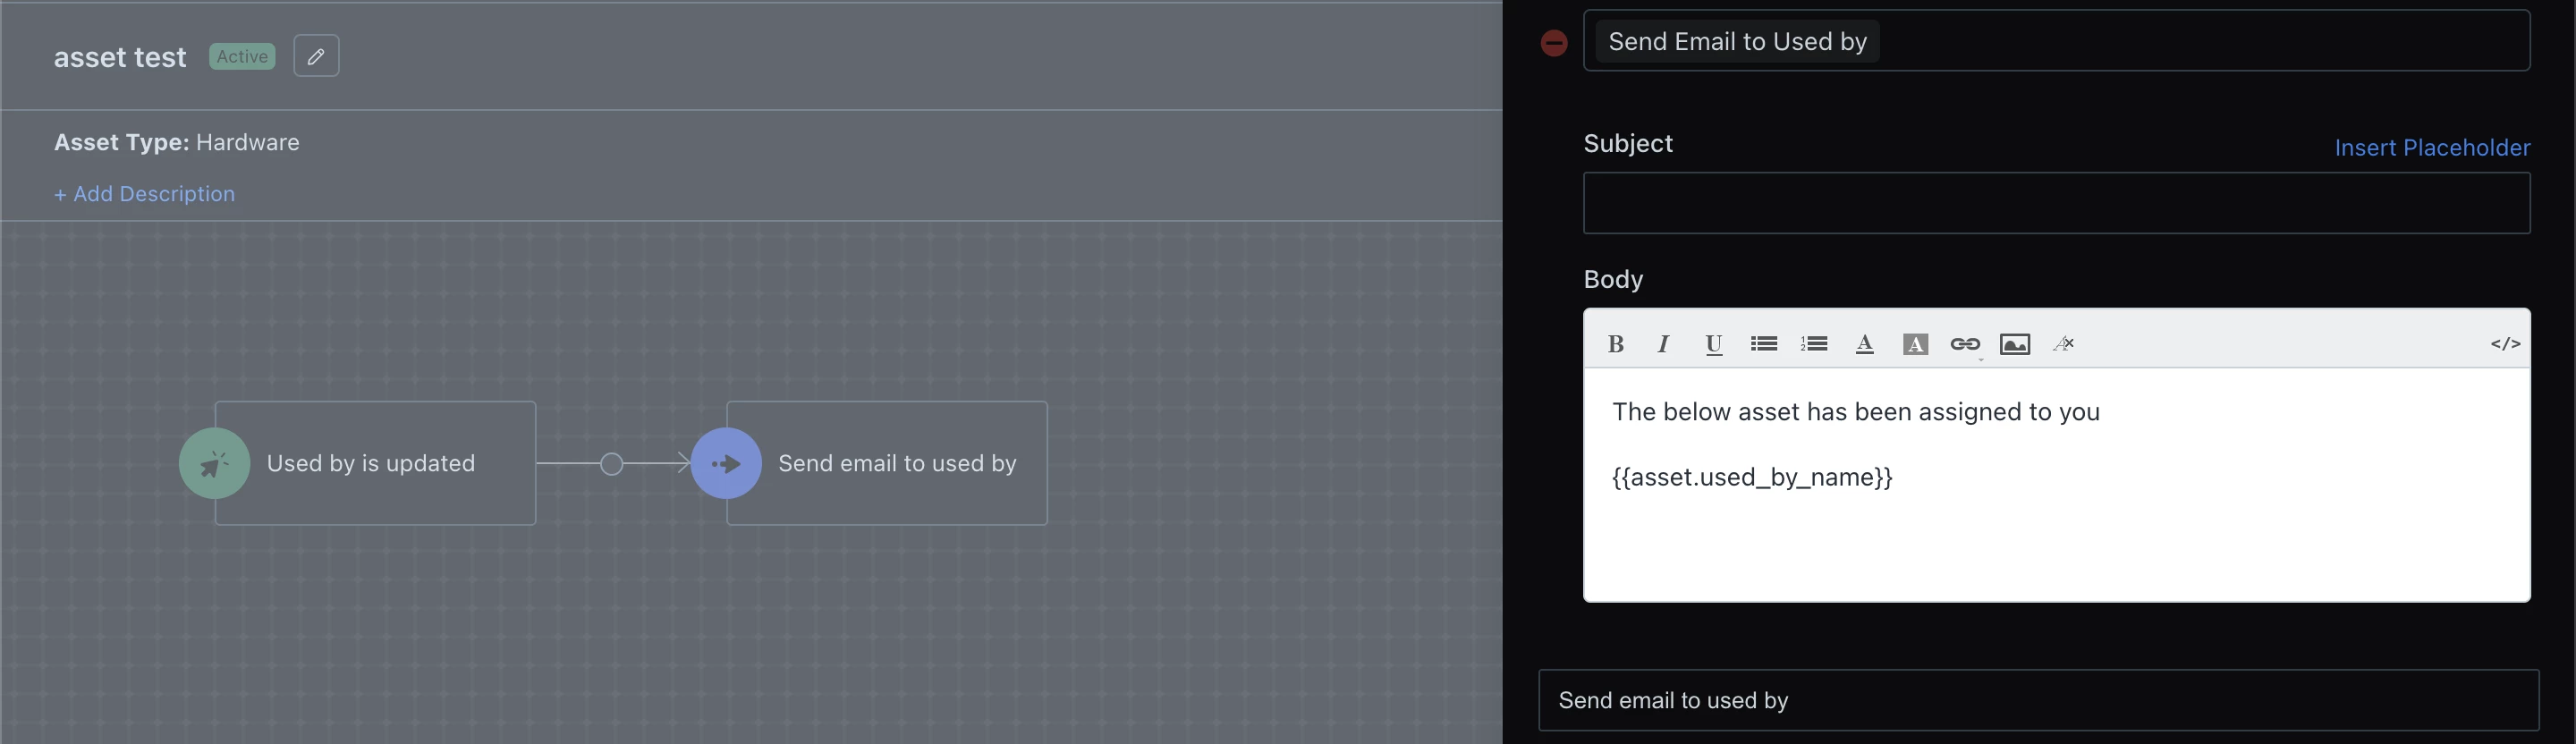The width and height of the screenshot is (2576, 744).
Task: Insert a numbered list
Action: click(x=1814, y=344)
